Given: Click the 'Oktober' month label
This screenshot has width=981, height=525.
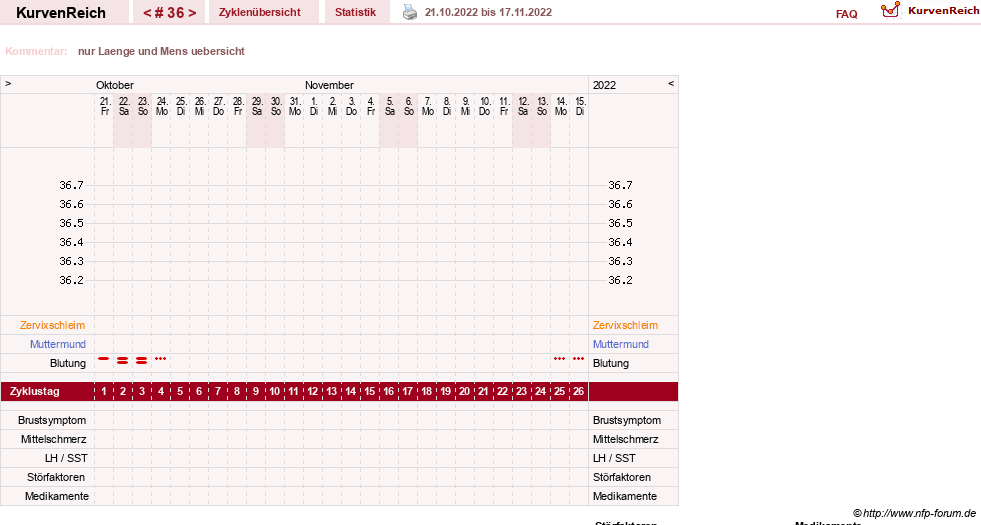Looking at the screenshot, I should point(115,85).
